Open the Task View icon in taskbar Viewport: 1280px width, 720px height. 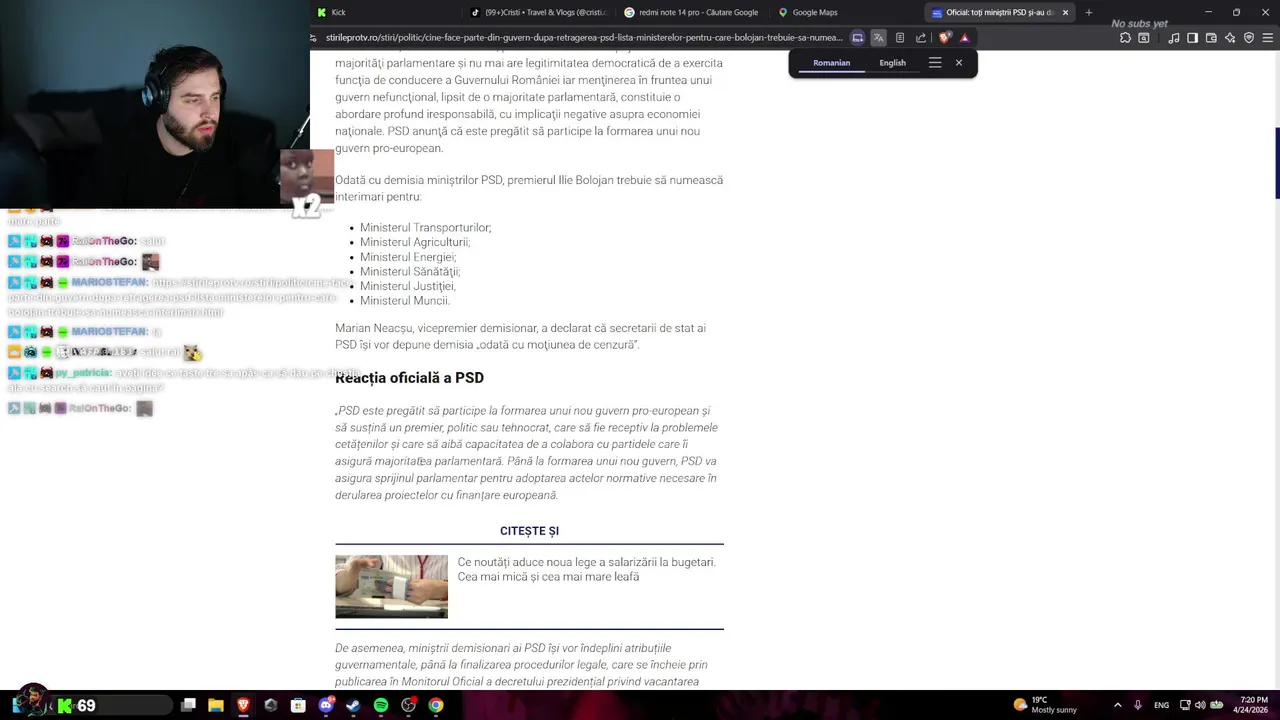click(x=188, y=705)
